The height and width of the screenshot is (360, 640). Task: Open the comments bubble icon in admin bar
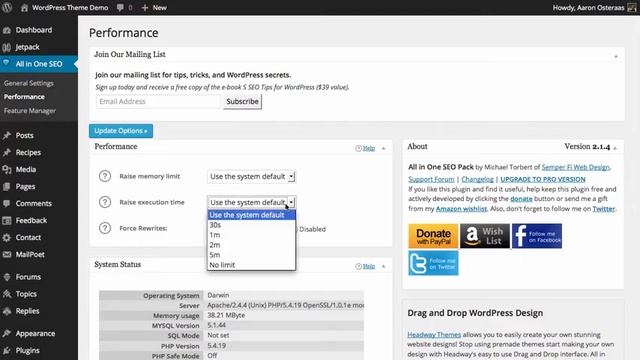pyautogui.click(x=120, y=8)
